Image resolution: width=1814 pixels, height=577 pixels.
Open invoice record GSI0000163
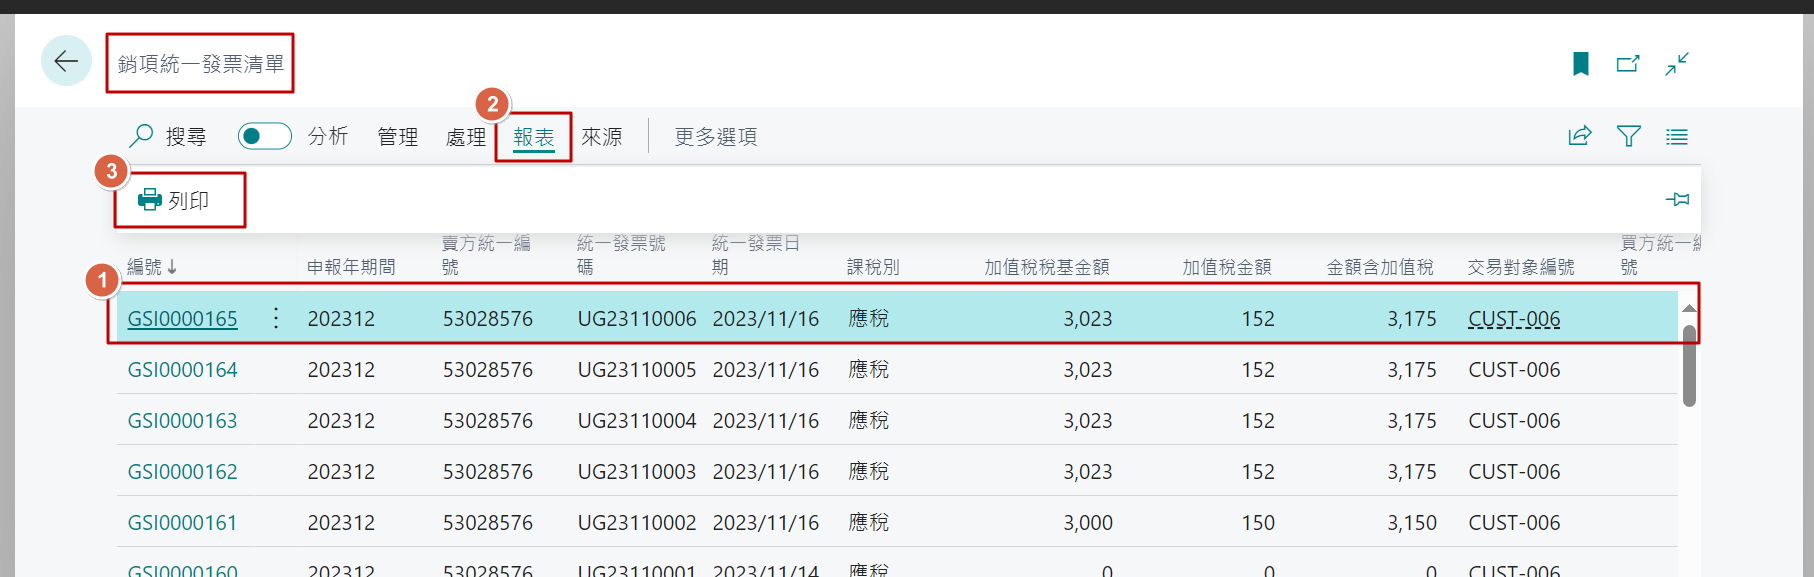click(x=183, y=421)
